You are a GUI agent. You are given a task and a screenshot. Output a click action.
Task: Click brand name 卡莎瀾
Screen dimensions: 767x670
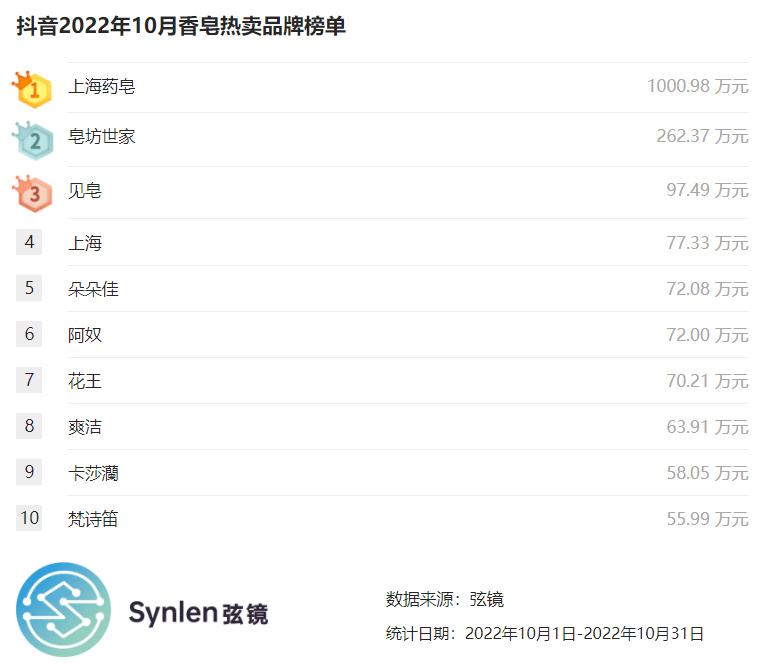(x=93, y=473)
